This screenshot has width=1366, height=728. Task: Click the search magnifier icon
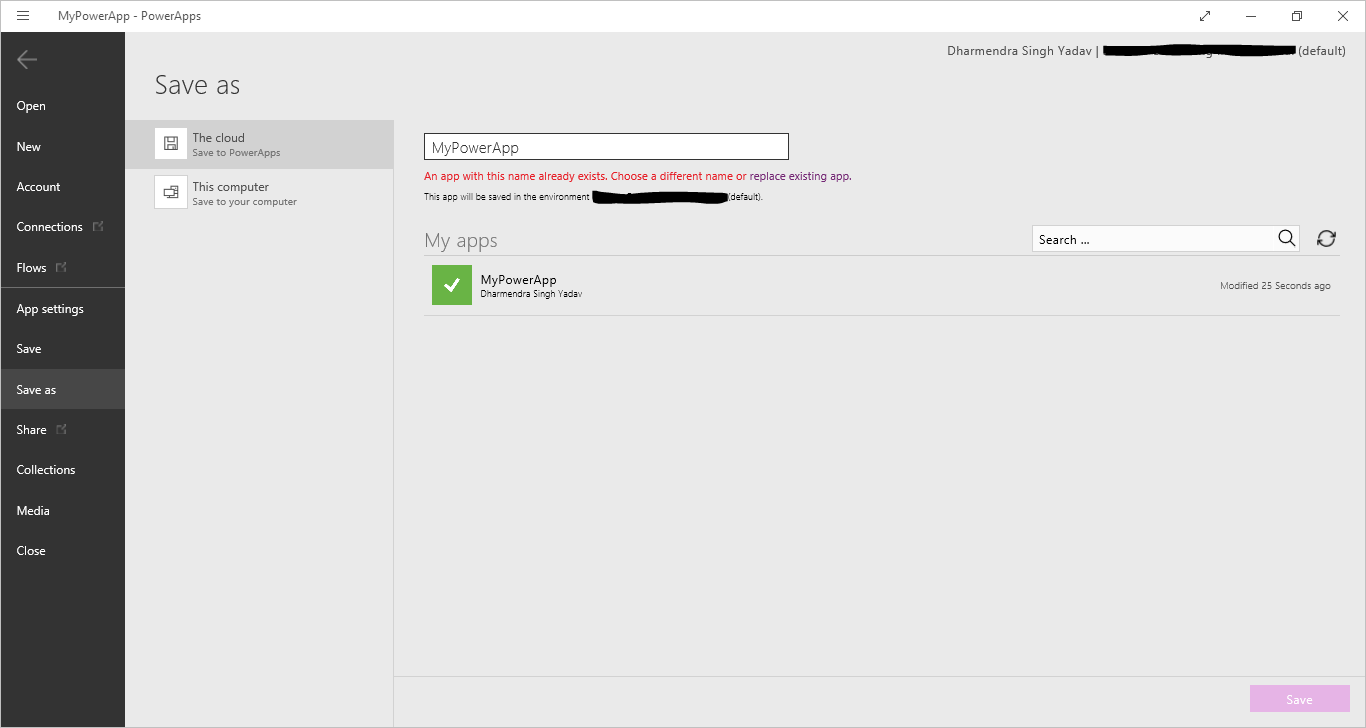[1287, 238]
